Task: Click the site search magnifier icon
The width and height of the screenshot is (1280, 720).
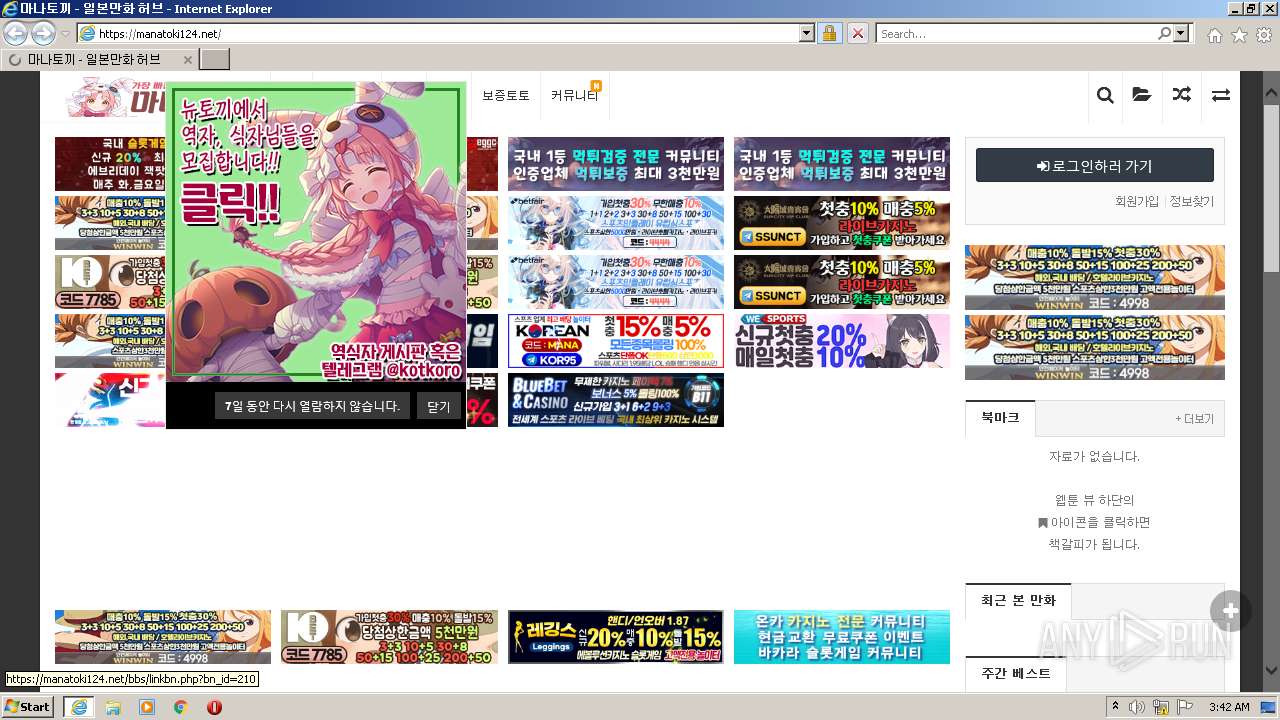Action: pos(1105,95)
